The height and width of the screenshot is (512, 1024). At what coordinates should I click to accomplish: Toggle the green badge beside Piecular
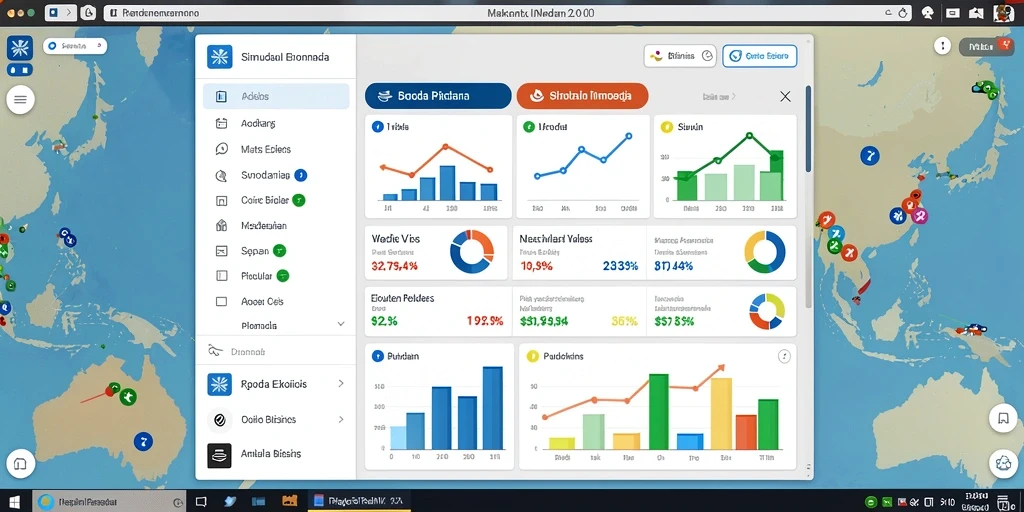pyautogui.click(x=283, y=276)
